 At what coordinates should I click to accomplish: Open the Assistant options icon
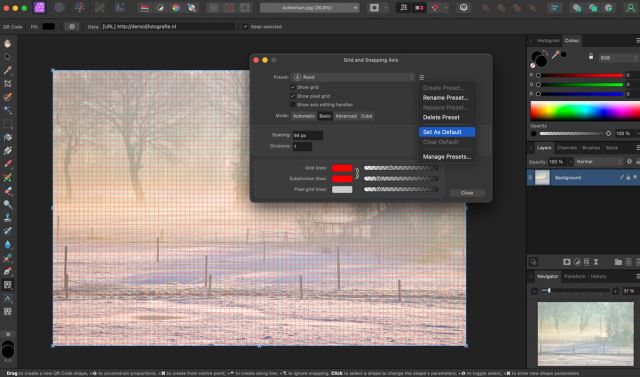coord(463,7)
